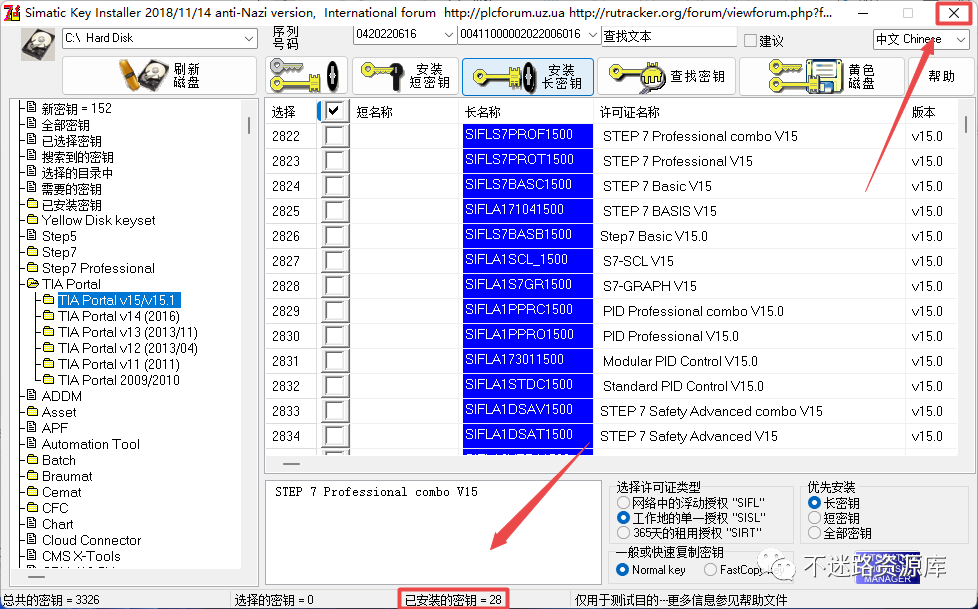The height and width of the screenshot is (609, 978).
Task: Select 网络中的浮动授权 "SIFL" radio option
Action: click(622, 502)
